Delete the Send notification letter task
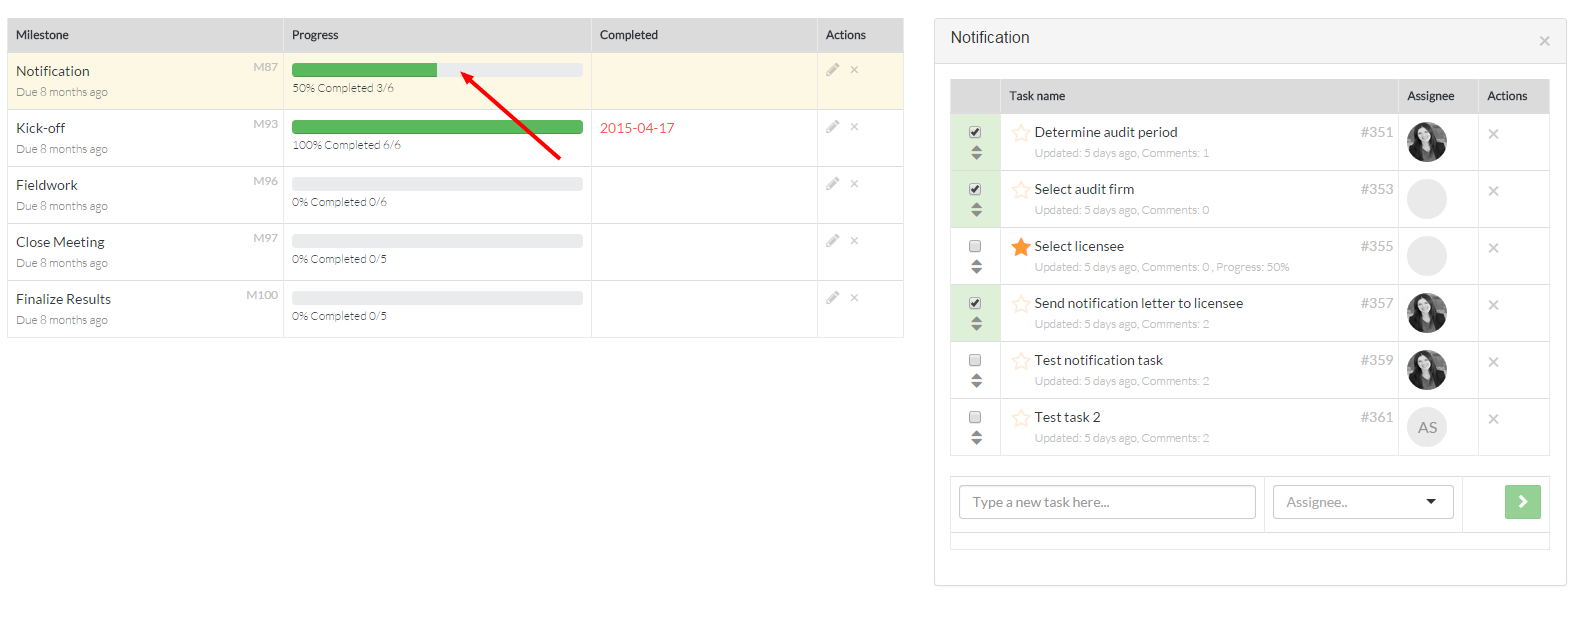 tap(1493, 305)
